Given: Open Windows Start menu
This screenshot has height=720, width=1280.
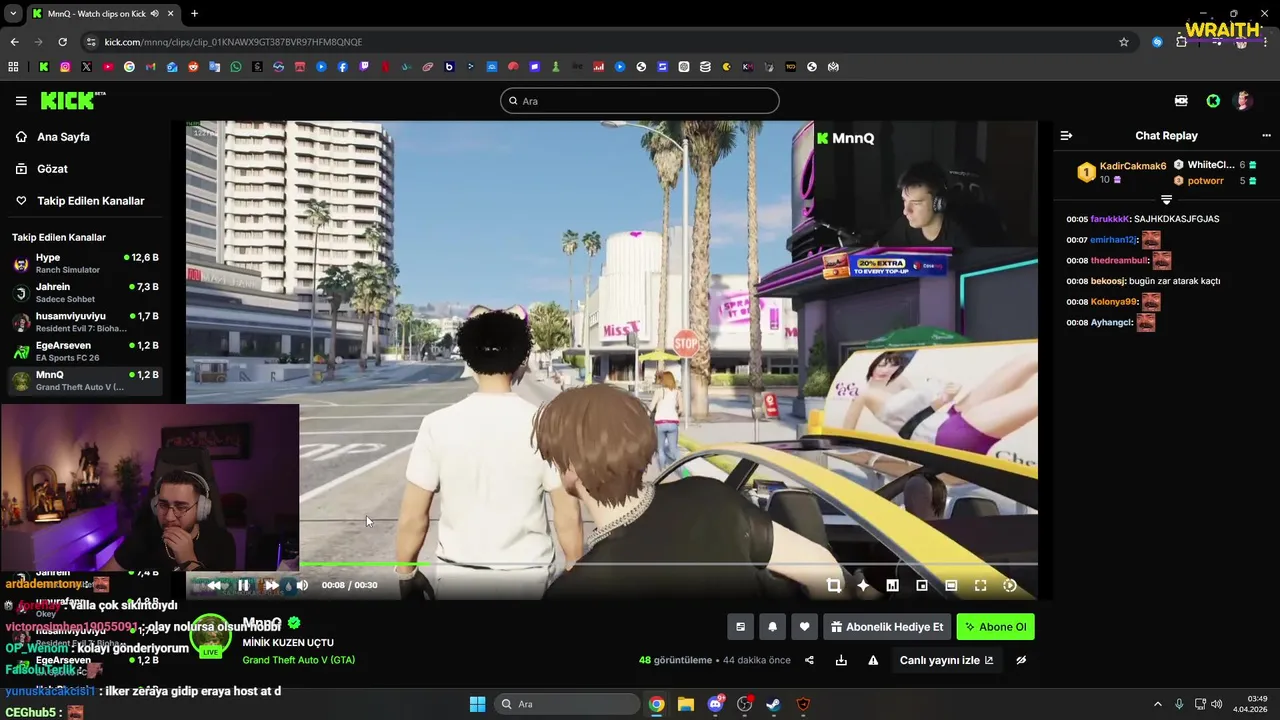Looking at the screenshot, I should click(477, 704).
